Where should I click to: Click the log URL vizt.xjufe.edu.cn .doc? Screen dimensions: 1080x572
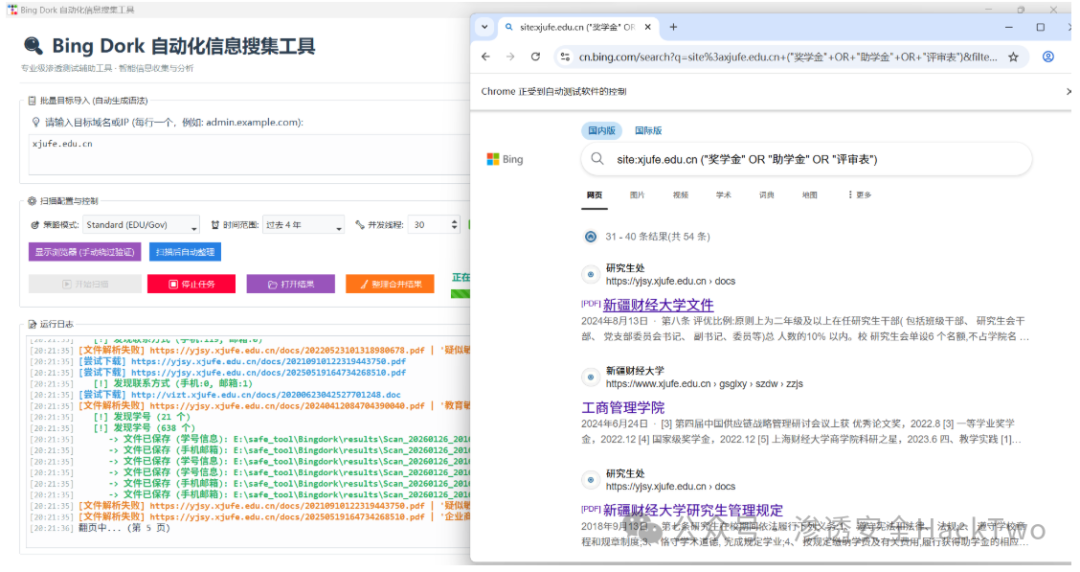(266, 395)
